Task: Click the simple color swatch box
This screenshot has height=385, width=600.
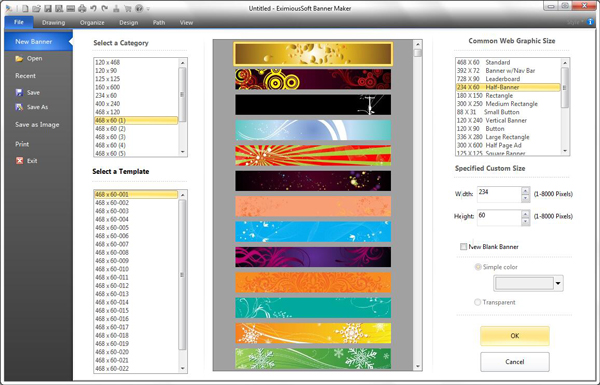Action: [524, 284]
